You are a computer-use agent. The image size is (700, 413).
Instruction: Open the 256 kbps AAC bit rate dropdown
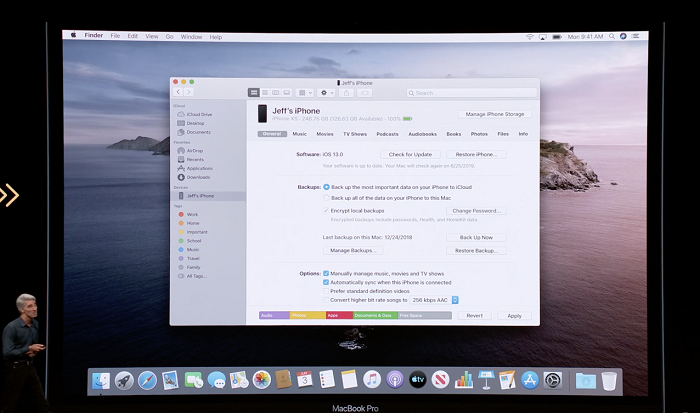(434, 300)
